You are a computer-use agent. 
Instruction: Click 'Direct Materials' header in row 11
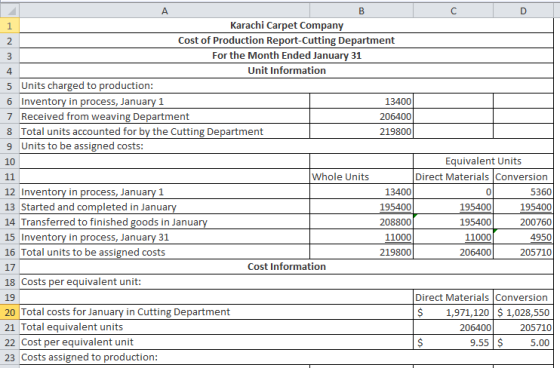(453, 176)
